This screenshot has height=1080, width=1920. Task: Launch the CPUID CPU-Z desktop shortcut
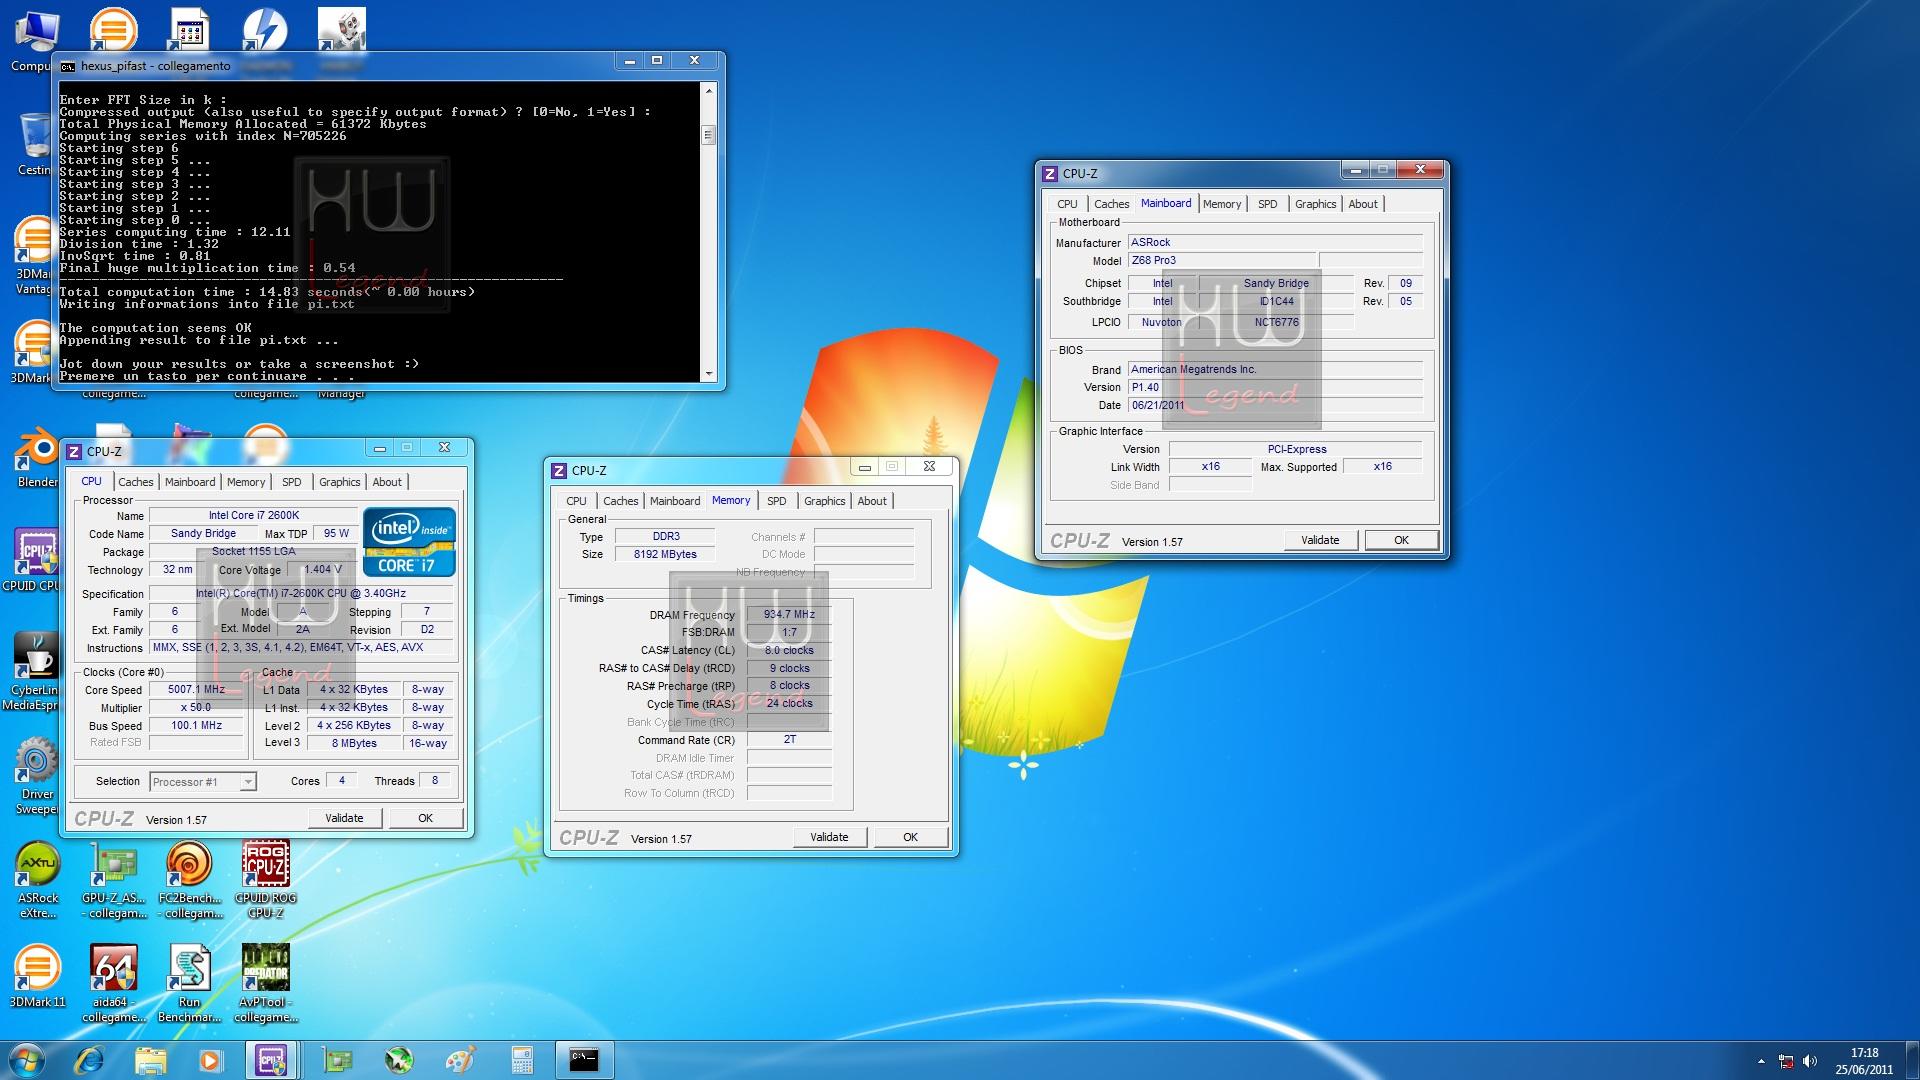click(34, 560)
